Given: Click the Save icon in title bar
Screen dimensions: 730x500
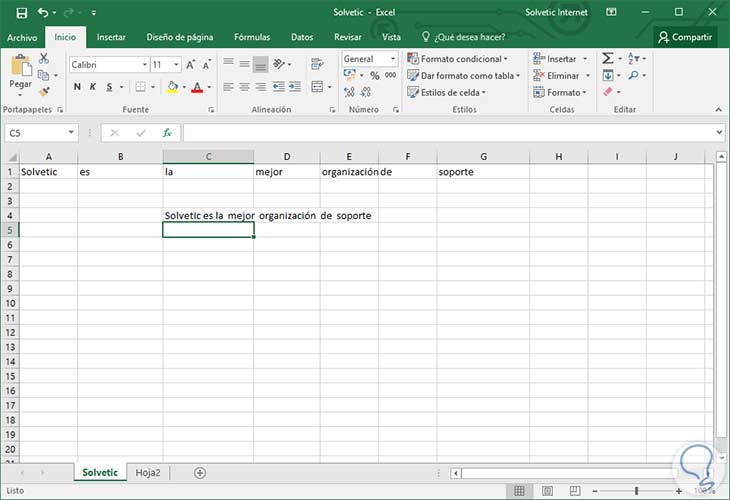Looking at the screenshot, I should pos(21,13).
